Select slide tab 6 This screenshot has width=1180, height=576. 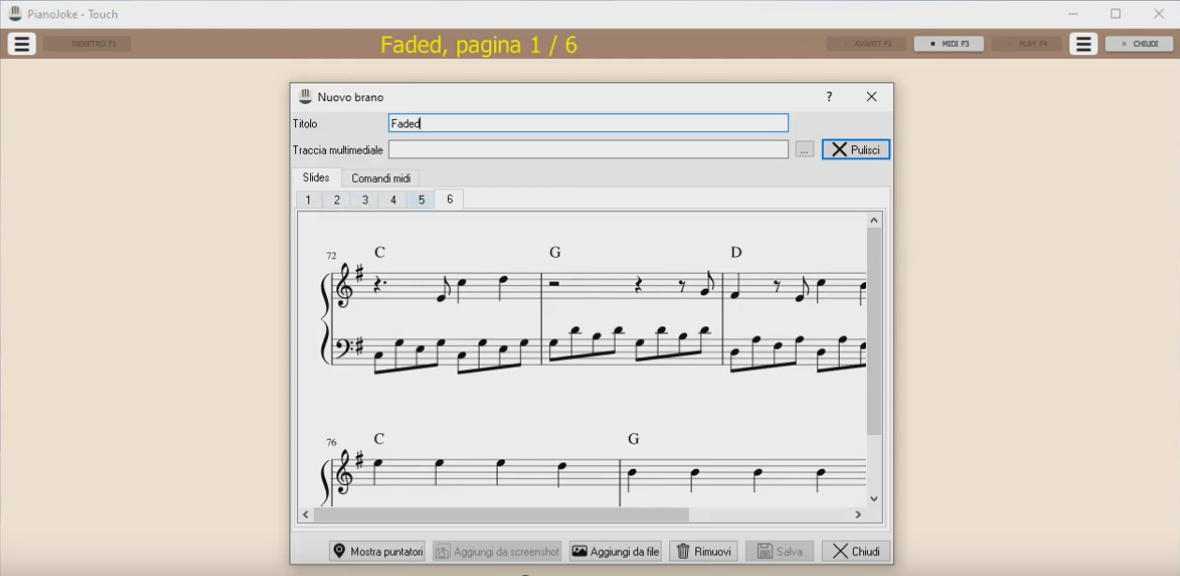450,199
